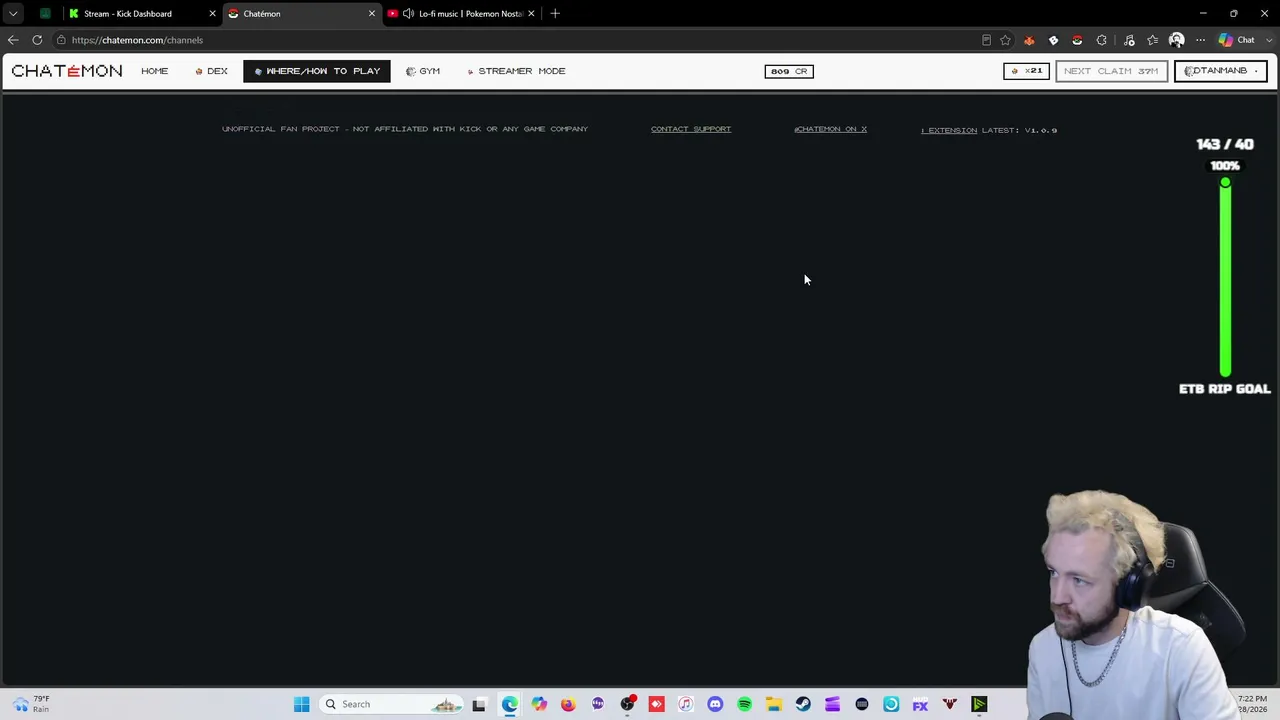Open the Windows Start menu
The image size is (1280, 720).
pyautogui.click(x=301, y=704)
